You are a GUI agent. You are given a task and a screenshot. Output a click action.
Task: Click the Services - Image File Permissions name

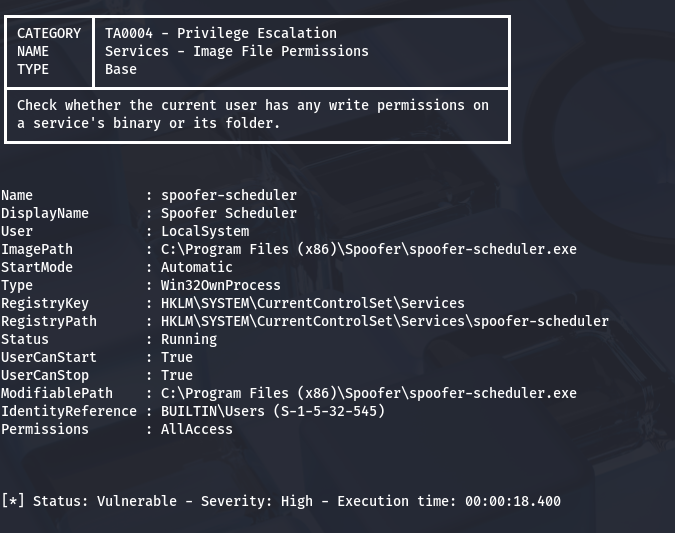pos(236,51)
